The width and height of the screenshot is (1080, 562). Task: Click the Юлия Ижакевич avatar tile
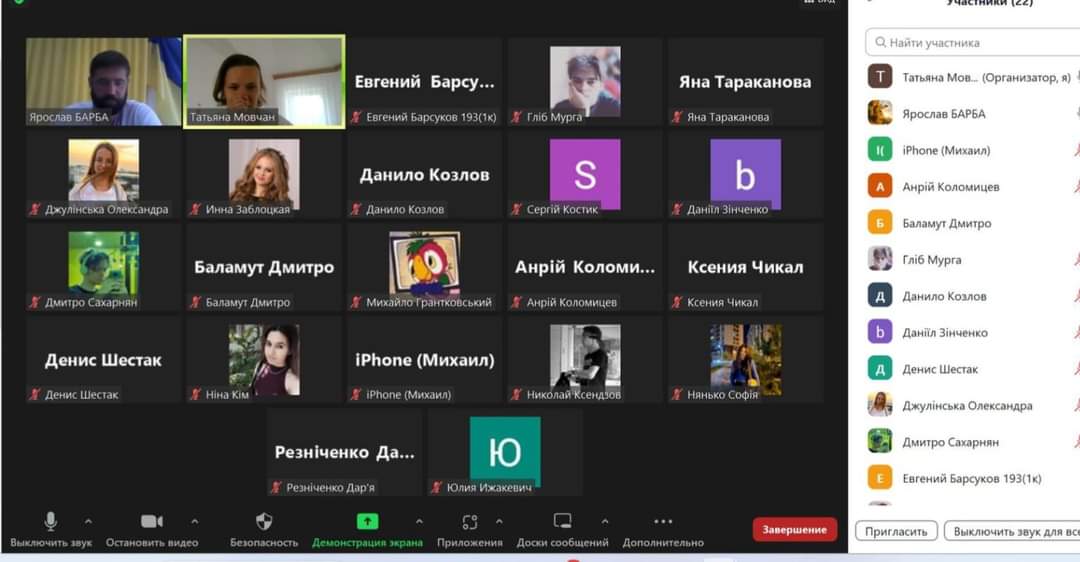point(505,451)
